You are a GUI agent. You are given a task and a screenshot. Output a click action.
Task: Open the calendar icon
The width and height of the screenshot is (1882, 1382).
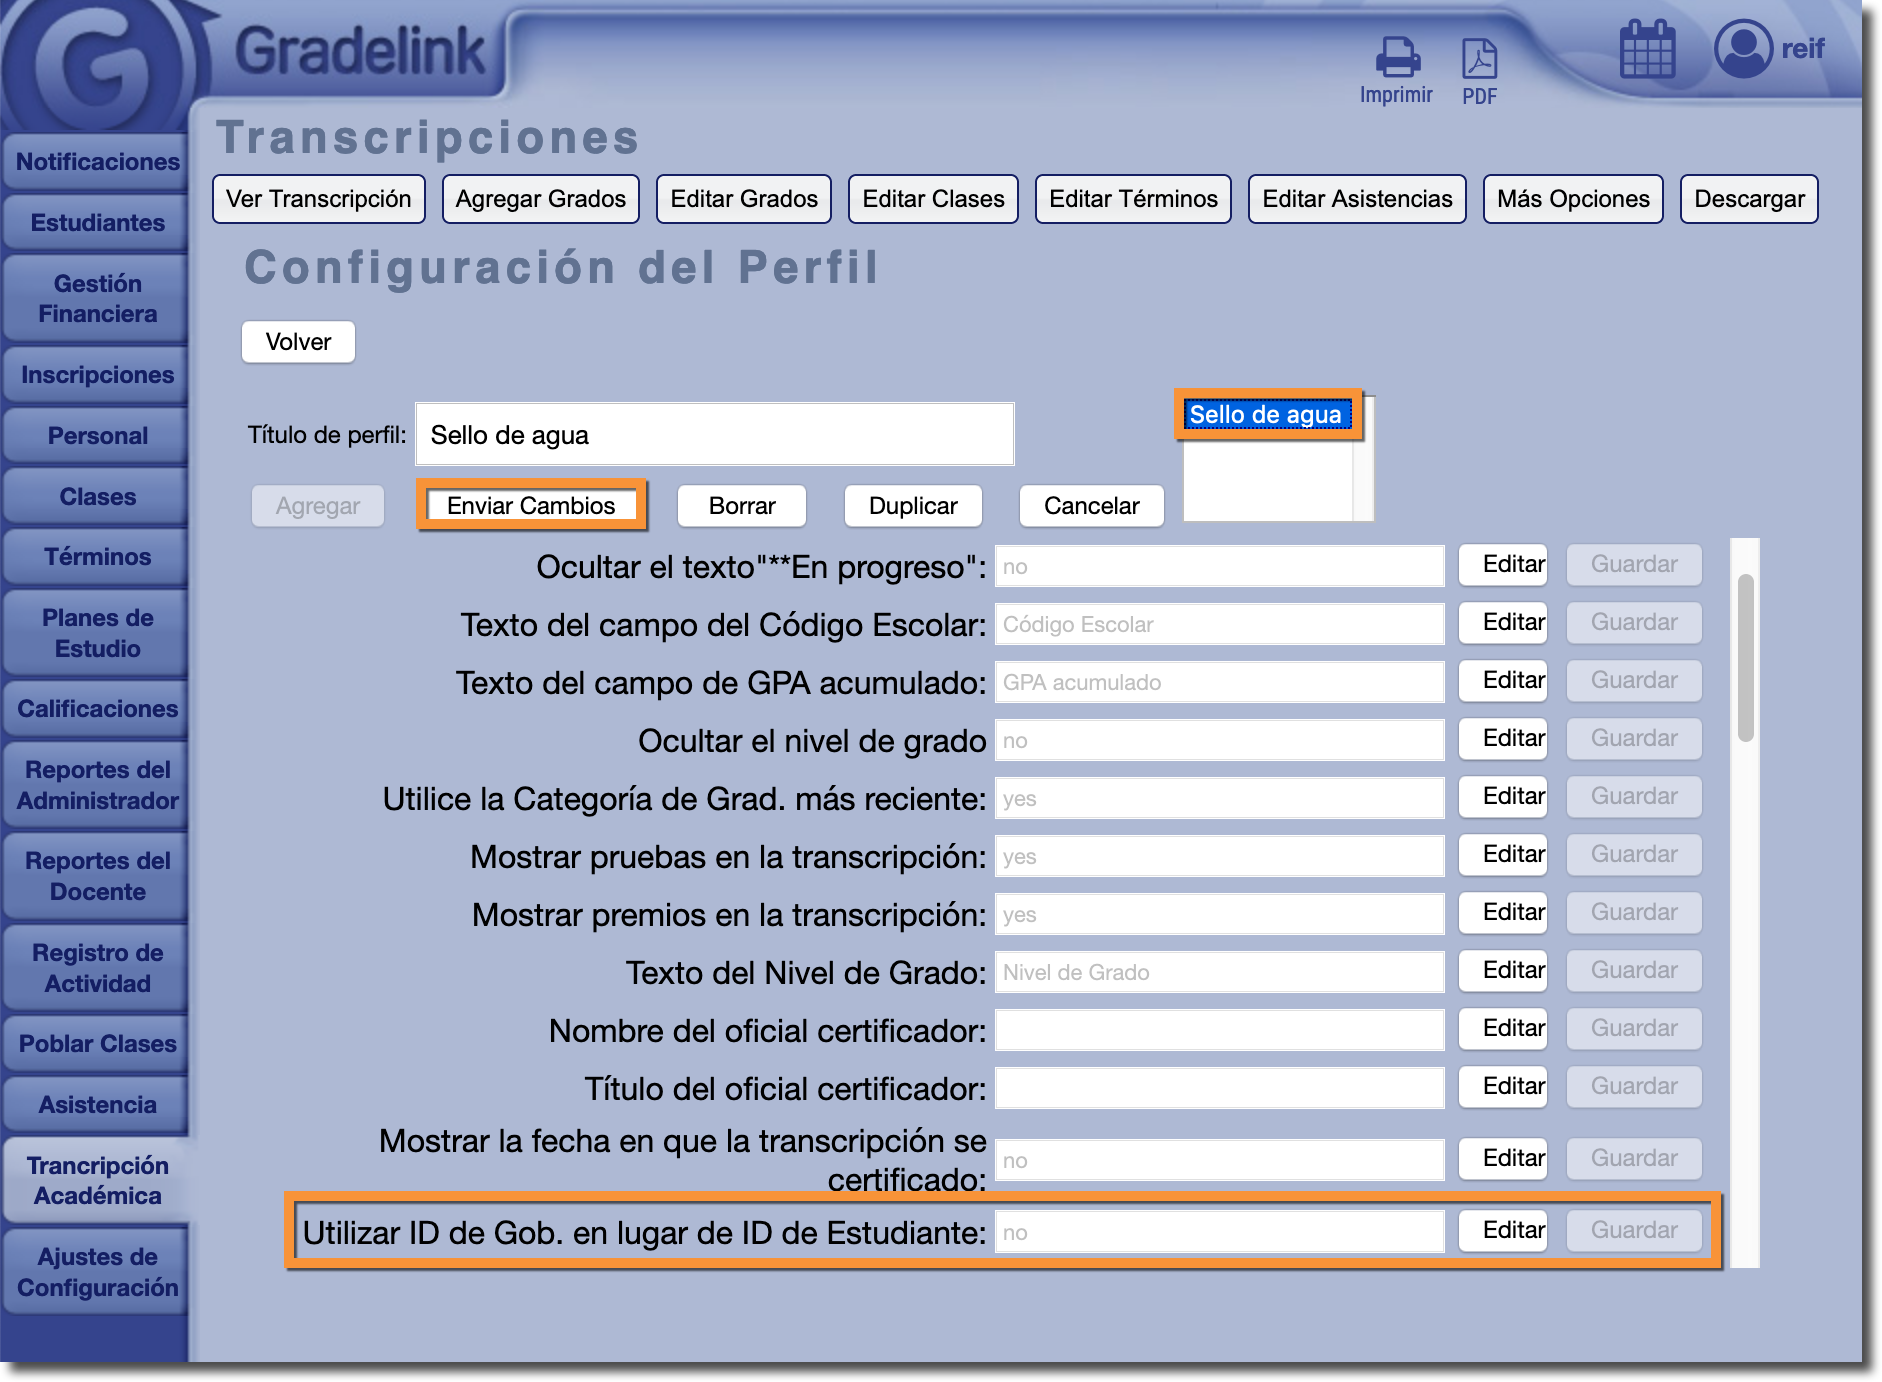click(1646, 50)
